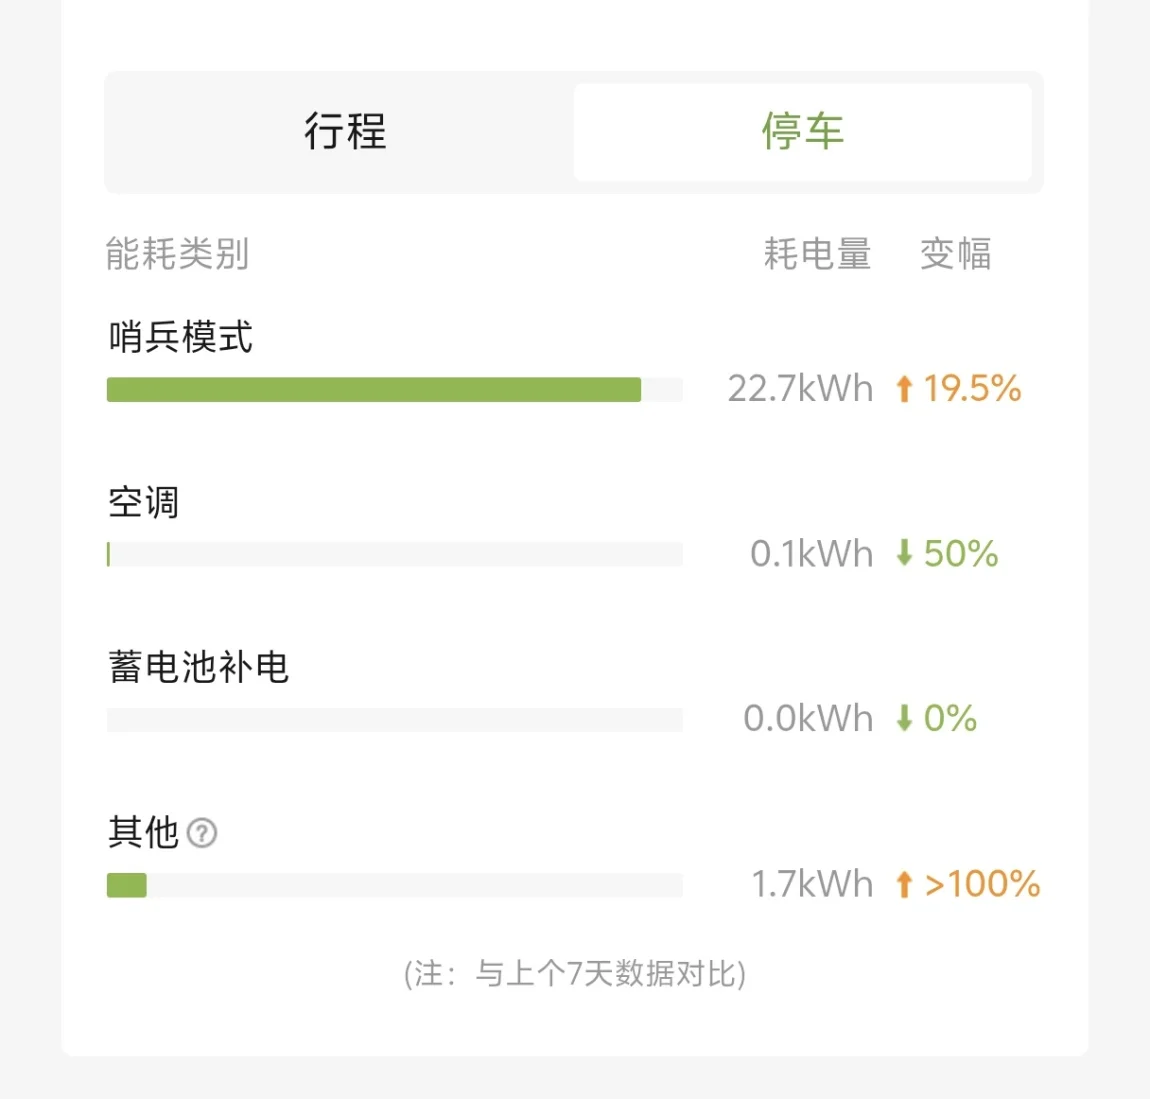Click the green down arrow beside 0%

pos(904,718)
